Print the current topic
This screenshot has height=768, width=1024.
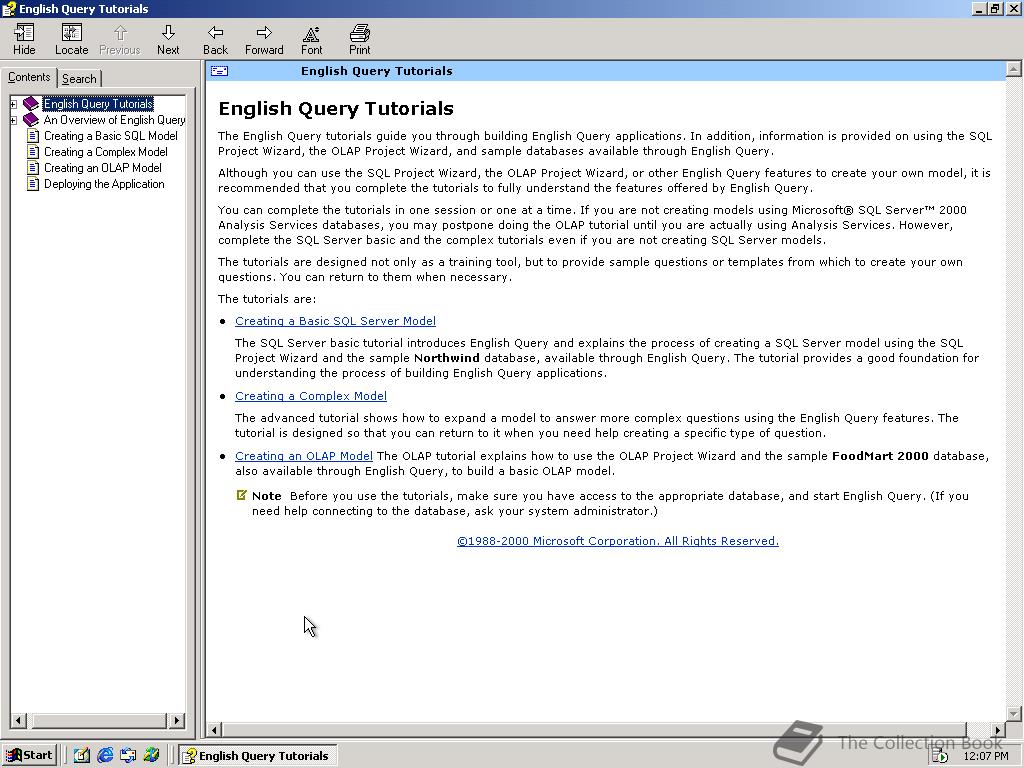pyautogui.click(x=359, y=39)
